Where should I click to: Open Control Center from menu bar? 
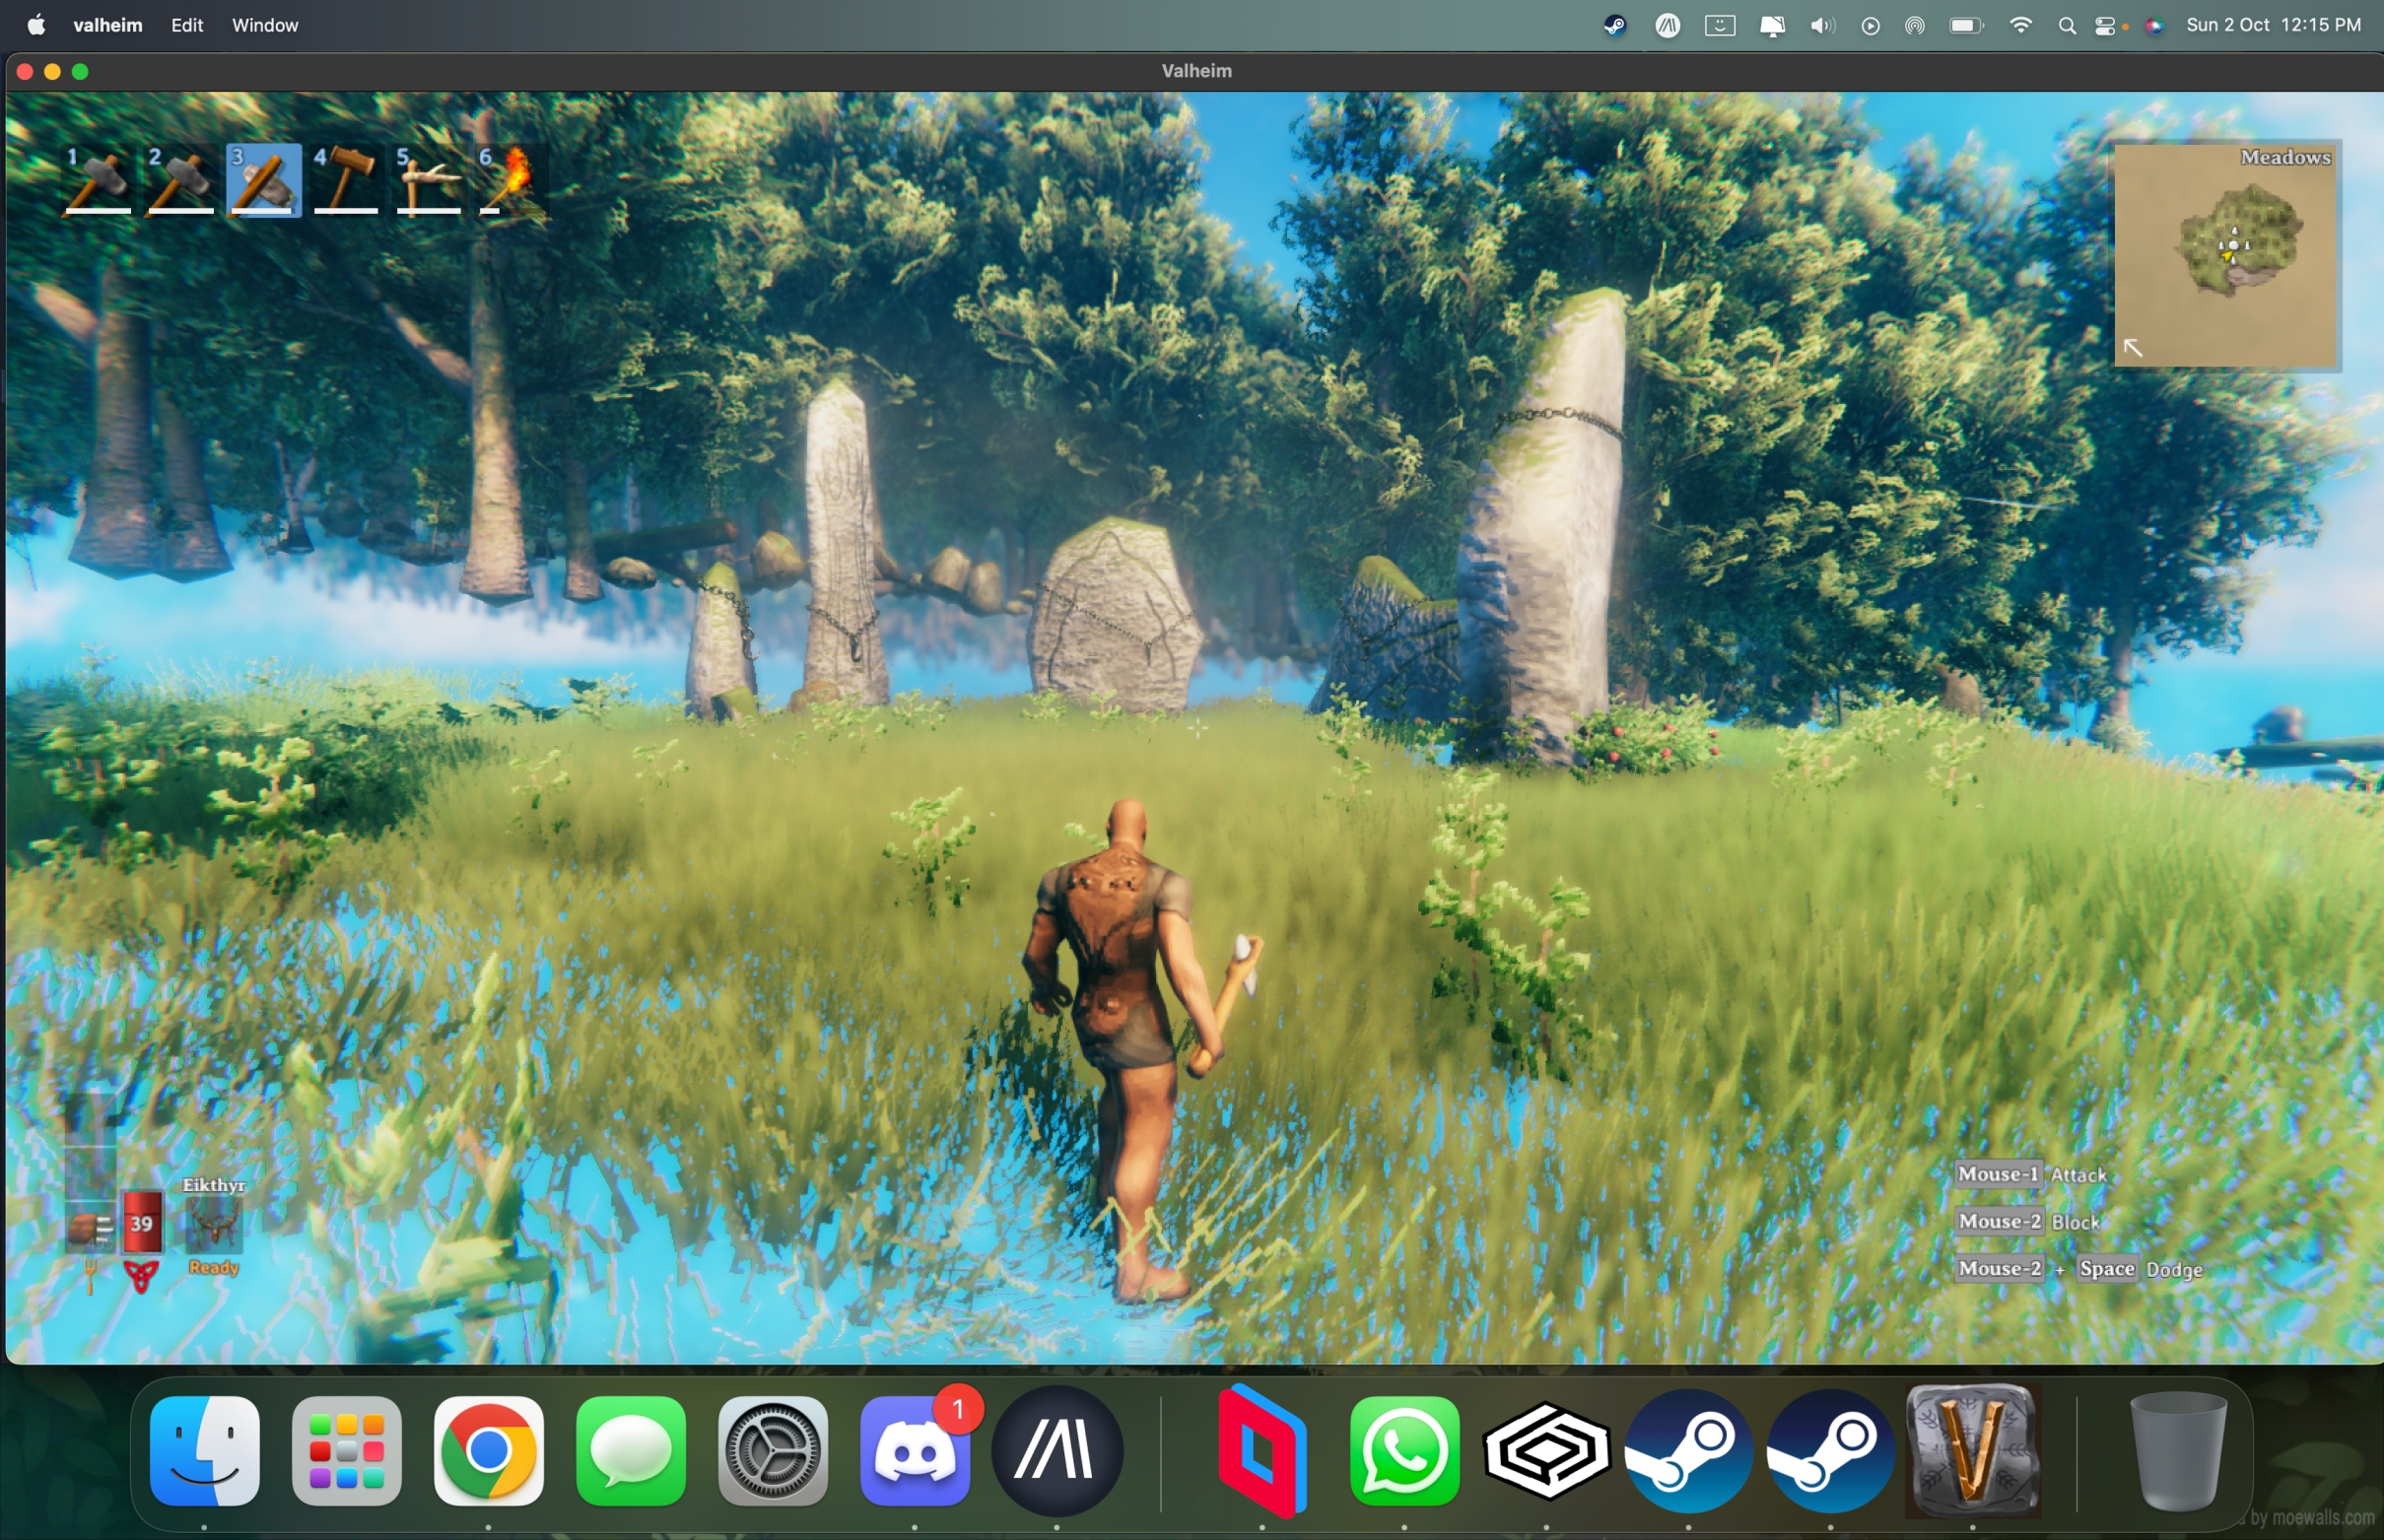point(2106,26)
